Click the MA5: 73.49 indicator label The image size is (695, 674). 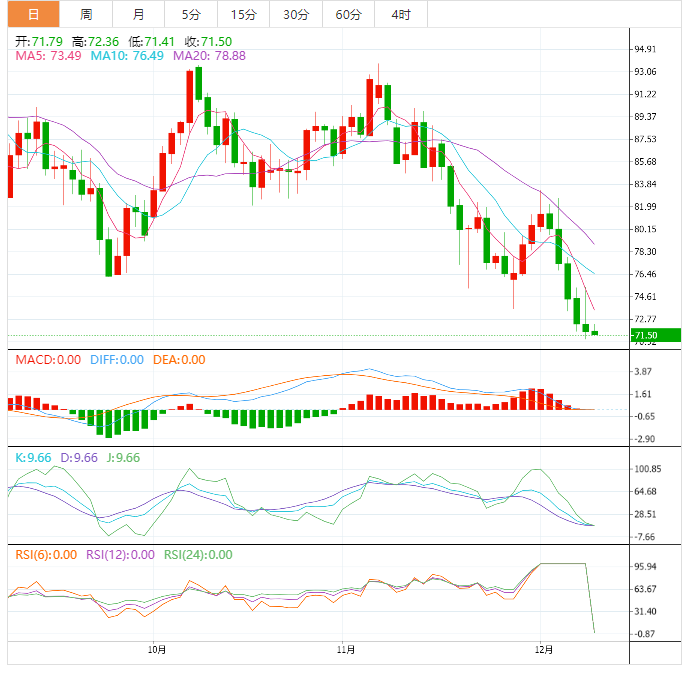pos(49,56)
